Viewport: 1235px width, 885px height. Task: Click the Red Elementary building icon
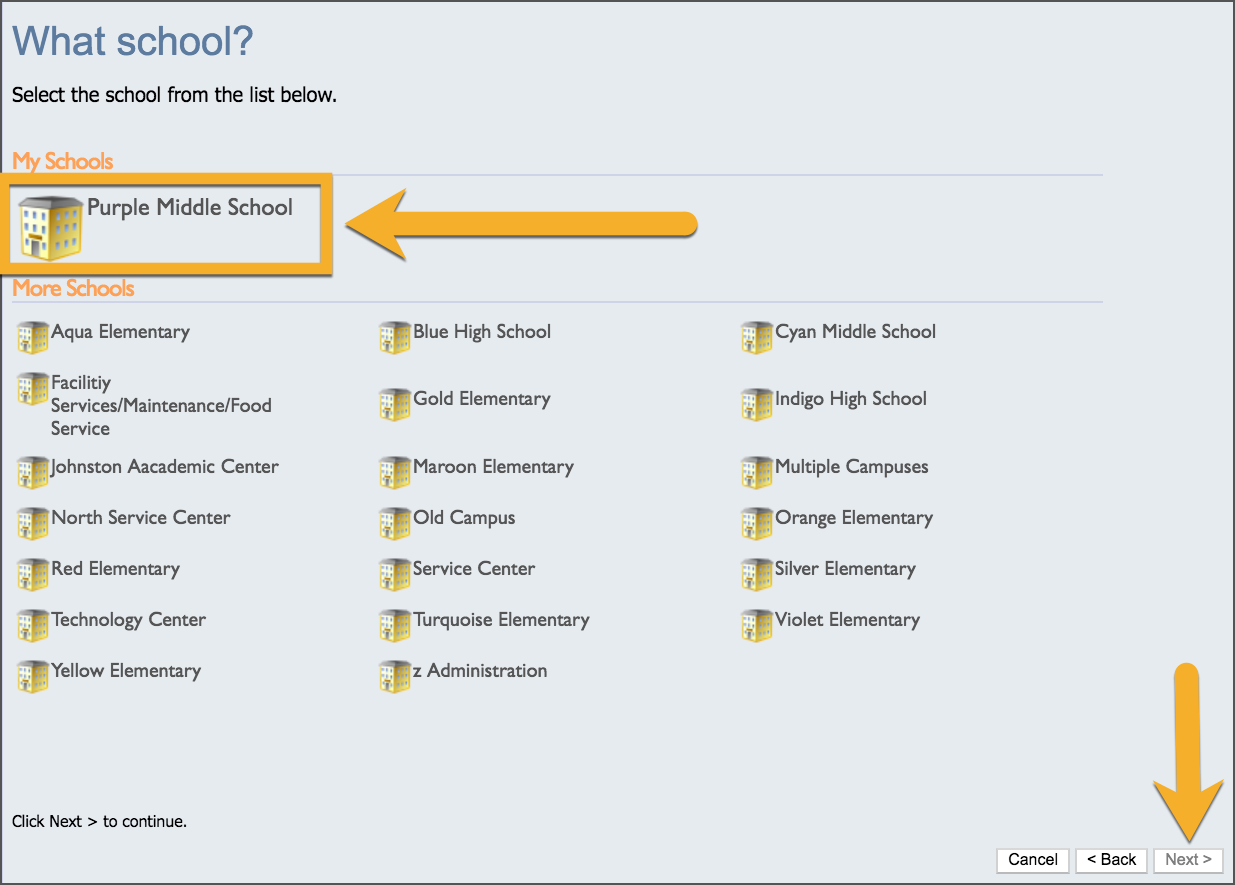click(x=33, y=574)
